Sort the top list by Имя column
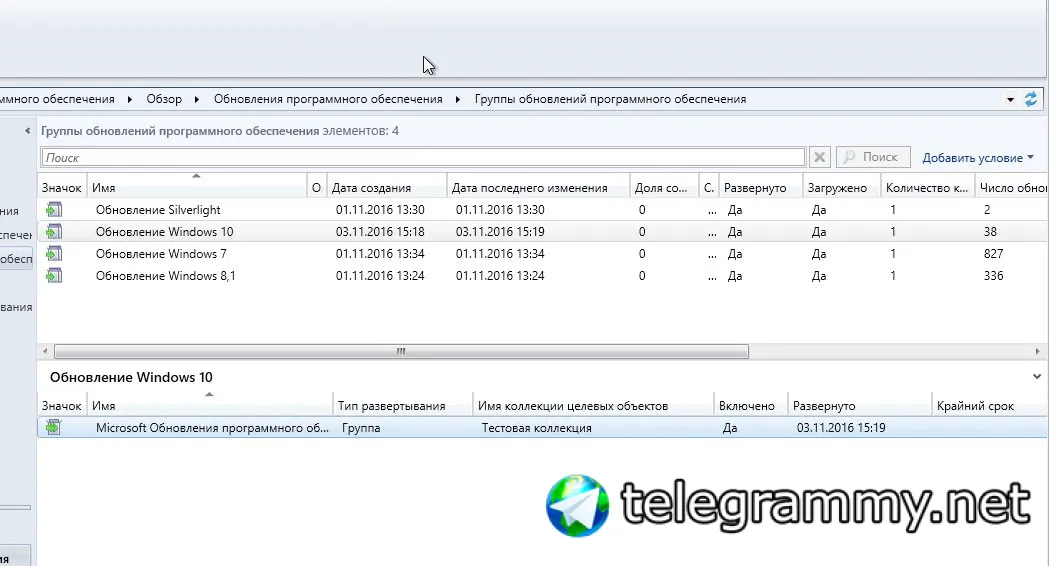 [197, 188]
